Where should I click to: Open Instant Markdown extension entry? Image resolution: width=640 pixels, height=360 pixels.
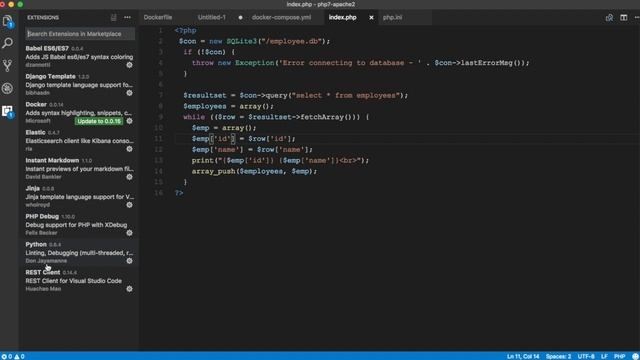[79, 169]
